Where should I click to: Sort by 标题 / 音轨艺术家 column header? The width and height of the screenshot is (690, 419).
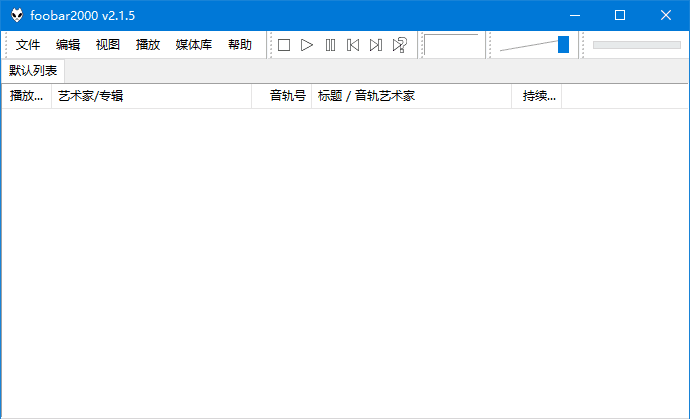pyautogui.click(x=411, y=96)
